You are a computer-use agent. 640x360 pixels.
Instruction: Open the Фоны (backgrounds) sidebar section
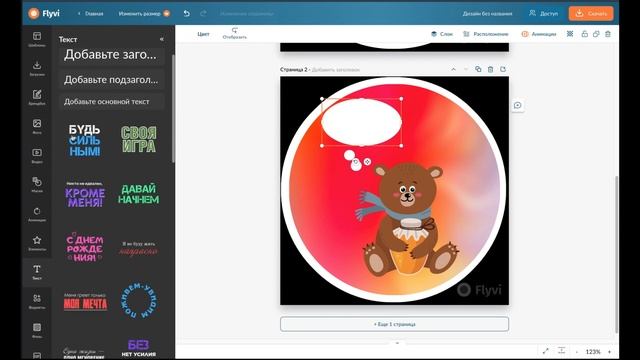(37, 330)
